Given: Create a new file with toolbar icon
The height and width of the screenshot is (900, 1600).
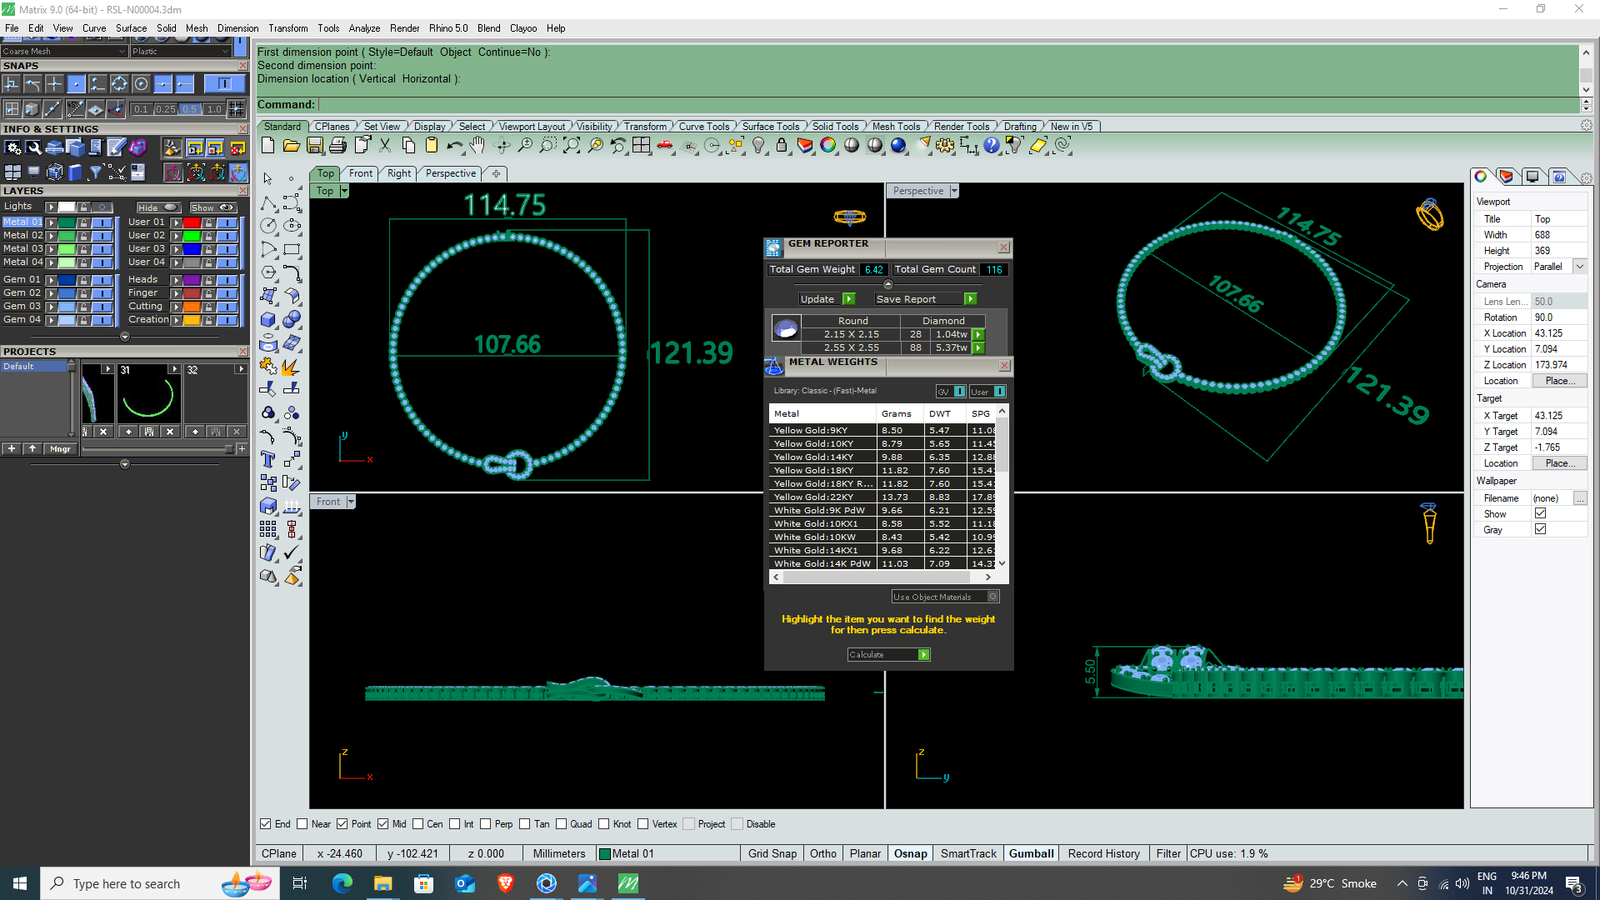Looking at the screenshot, I should (268, 146).
